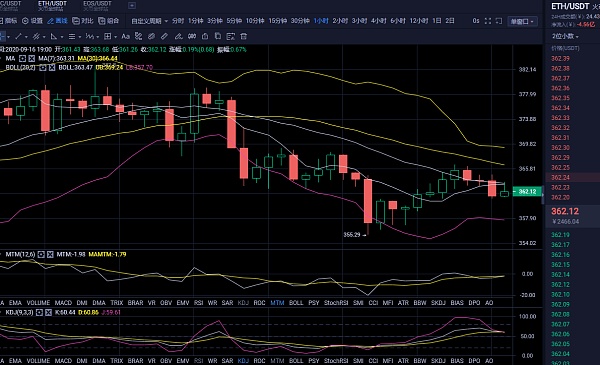Click the hide-drawings binoculars icon
600x365 pixels.
[x=192, y=36]
